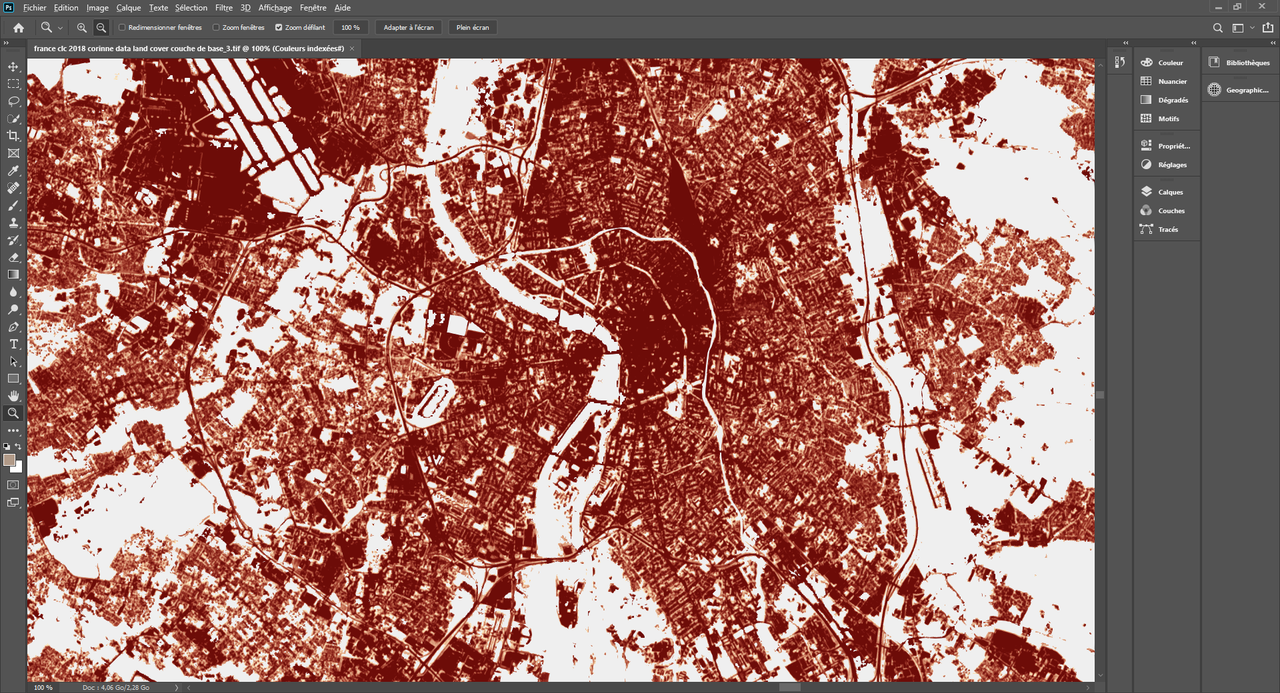Select the Rectangular Marquee tool
The height and width of the screenshot is (693, 1280).
point(13,84)
